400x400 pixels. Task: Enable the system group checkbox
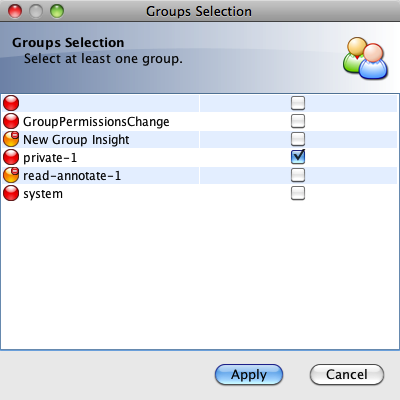tap(298, 193)
